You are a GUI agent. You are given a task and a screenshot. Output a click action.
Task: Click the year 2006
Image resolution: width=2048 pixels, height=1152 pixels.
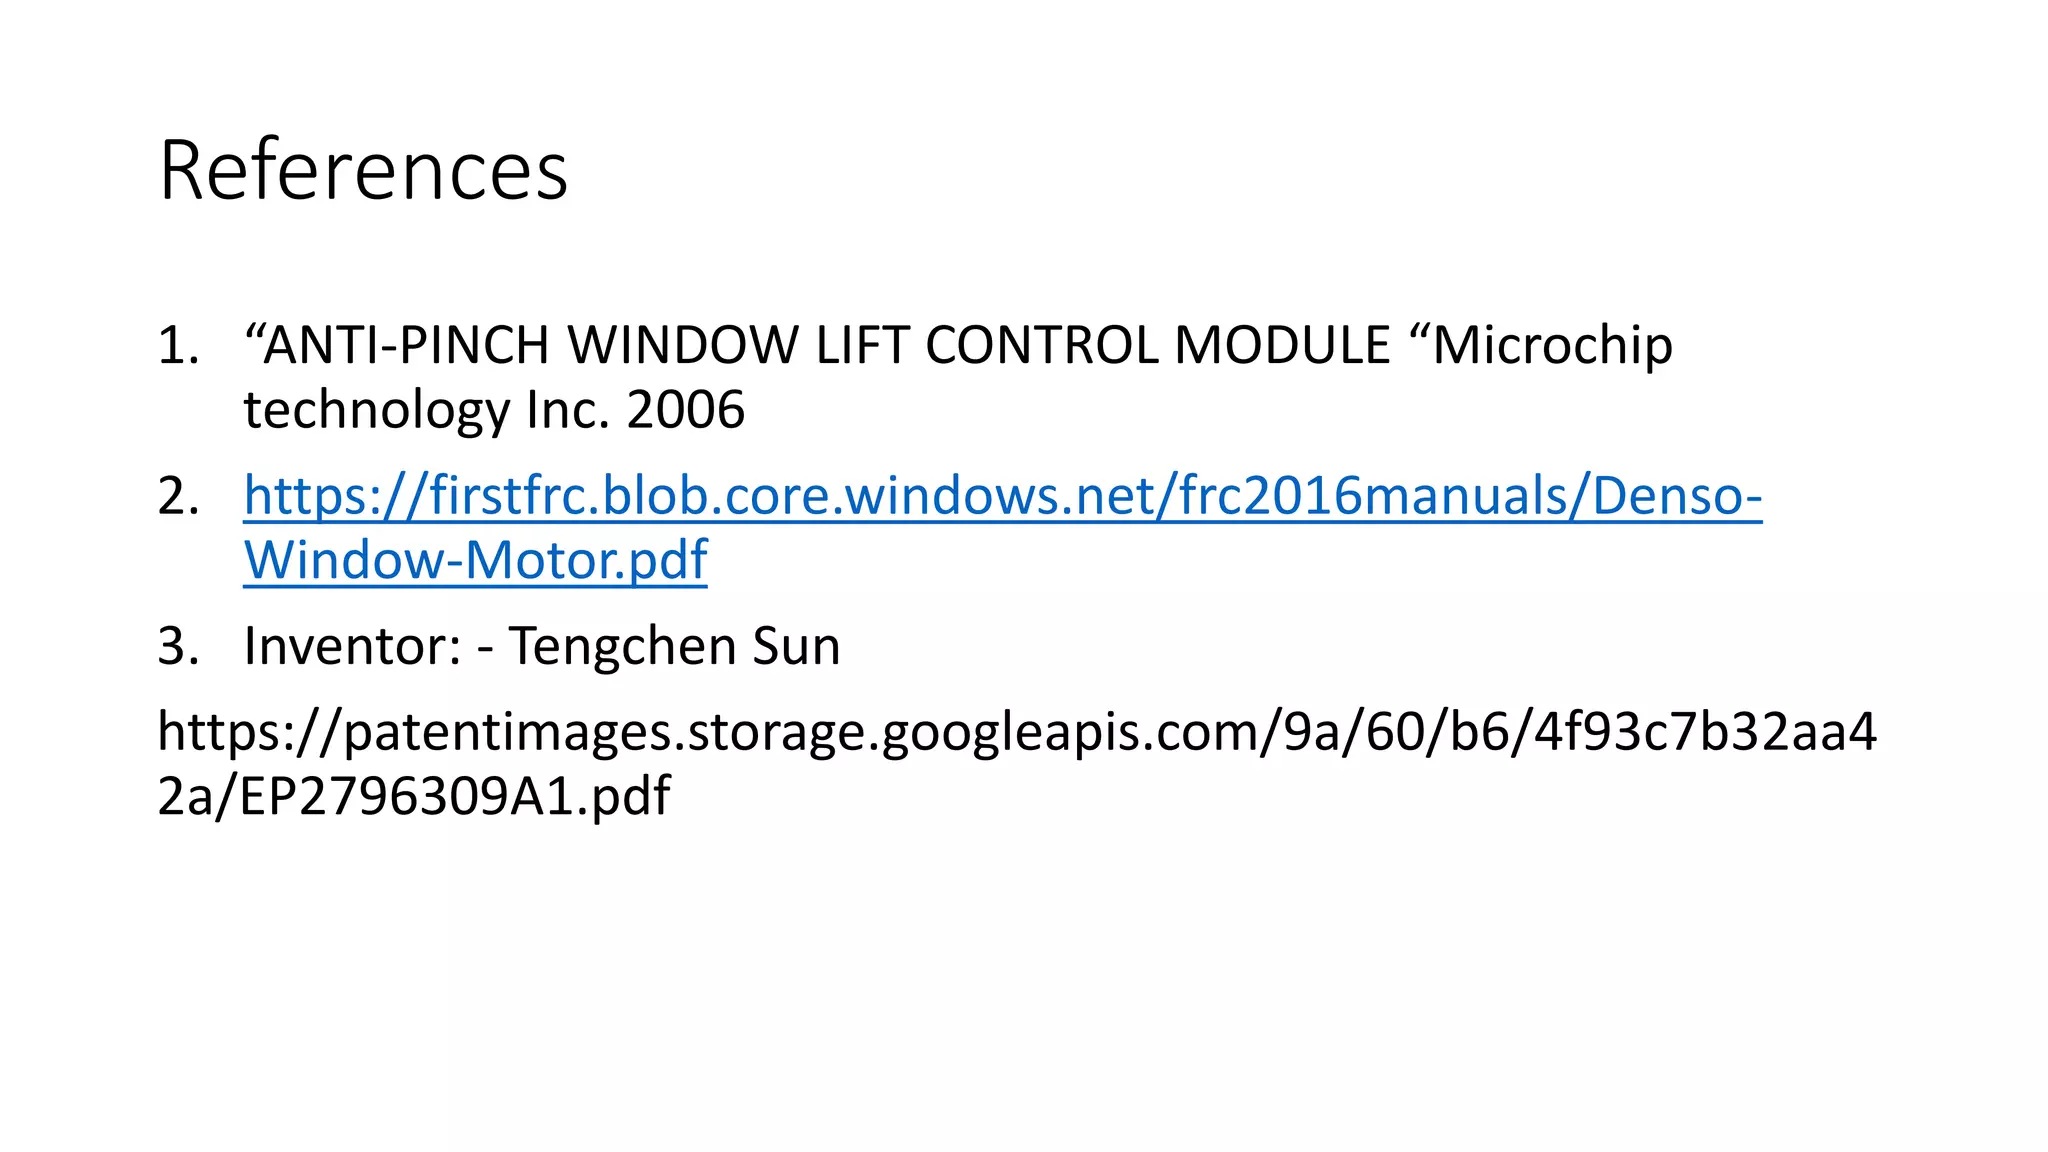(686, 410)
